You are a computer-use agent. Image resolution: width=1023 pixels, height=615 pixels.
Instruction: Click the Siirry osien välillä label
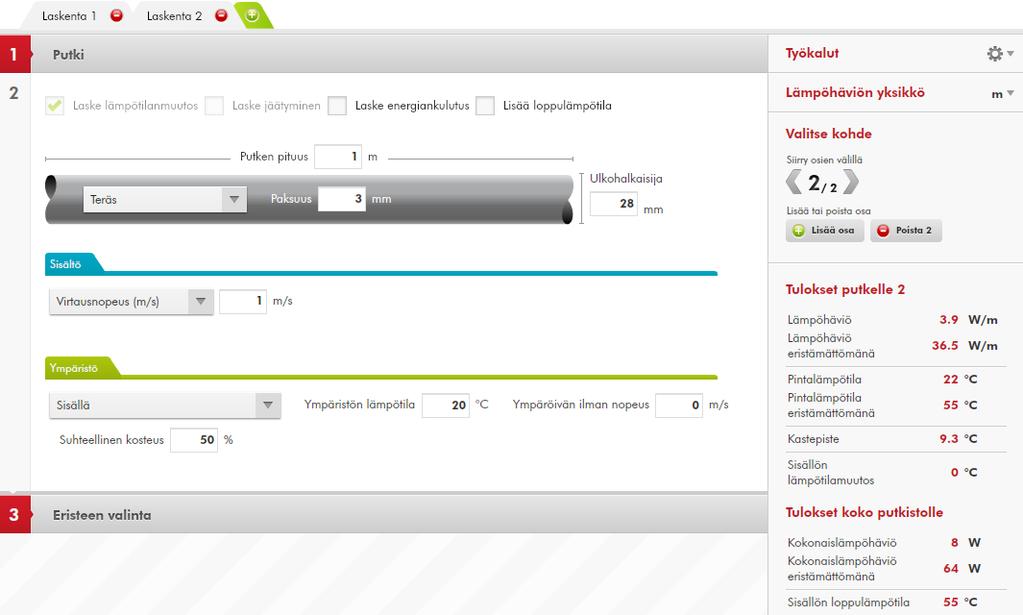(x=824, y=160)
